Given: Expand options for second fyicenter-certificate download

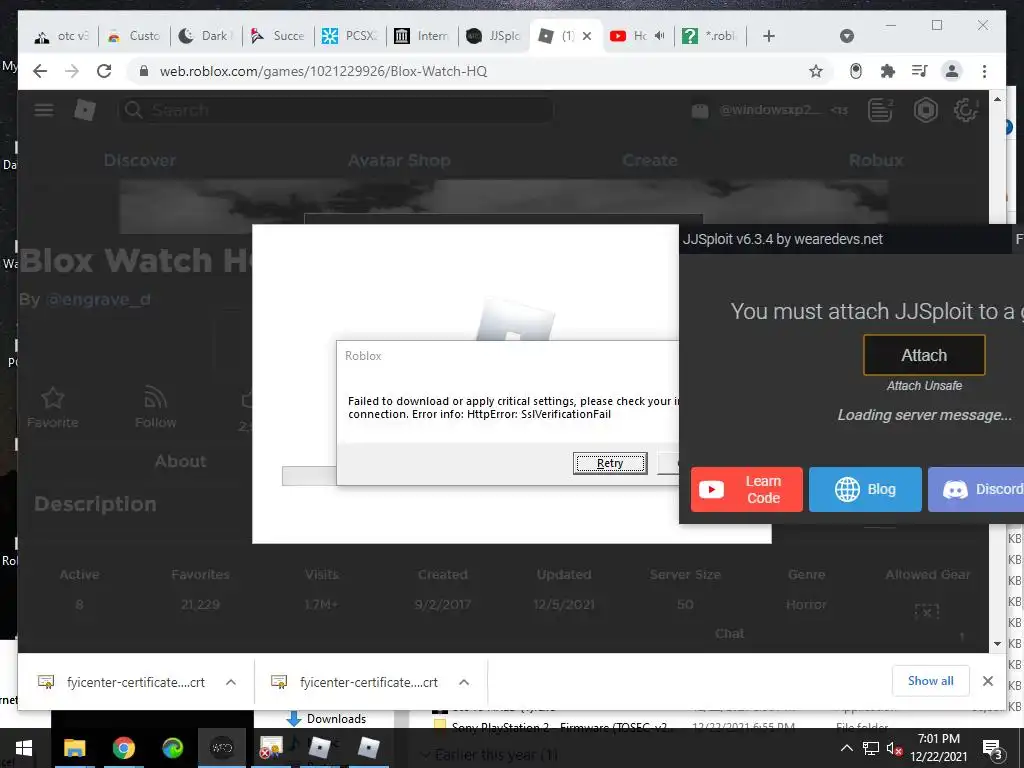Looking at the screenshot, I should click(x=464, y=682).
